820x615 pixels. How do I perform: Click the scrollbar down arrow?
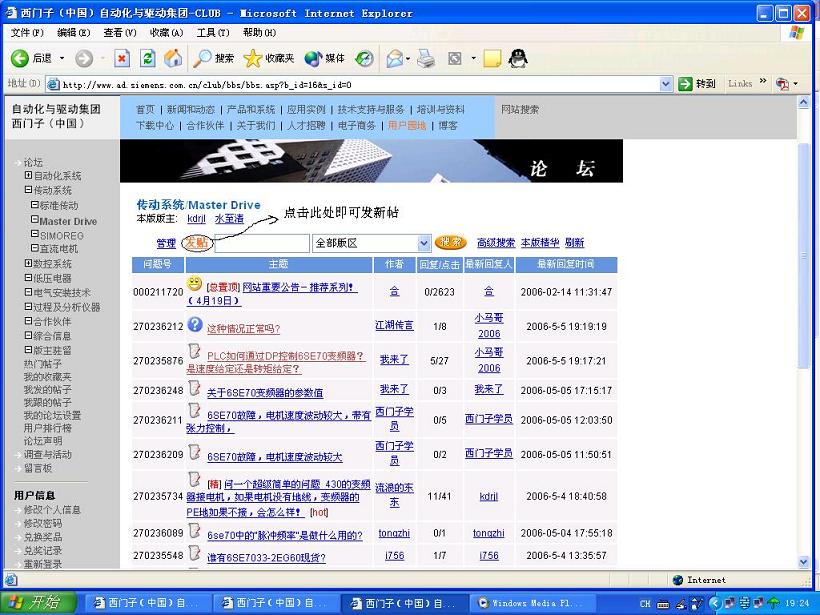point(804,562)
